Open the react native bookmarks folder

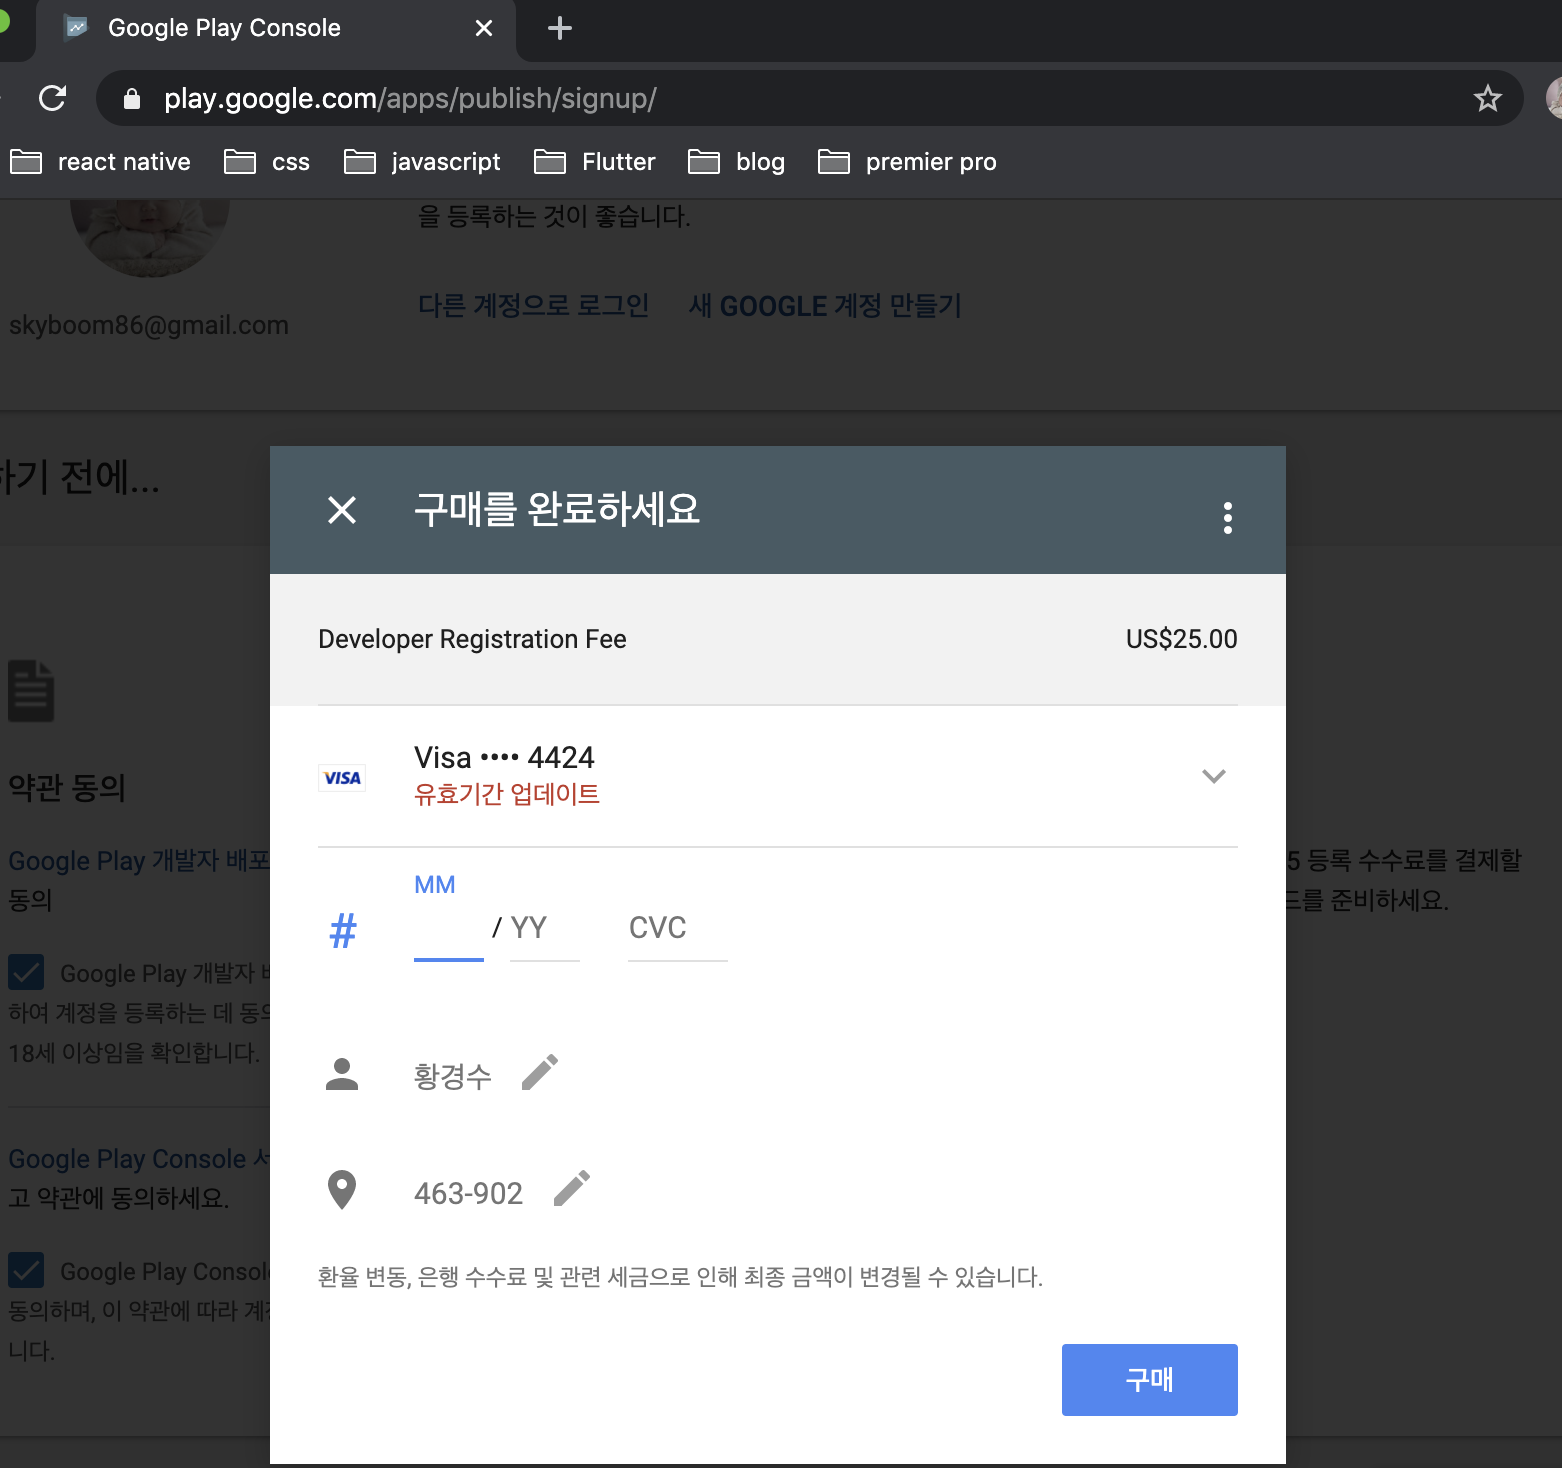coord(100,162)
